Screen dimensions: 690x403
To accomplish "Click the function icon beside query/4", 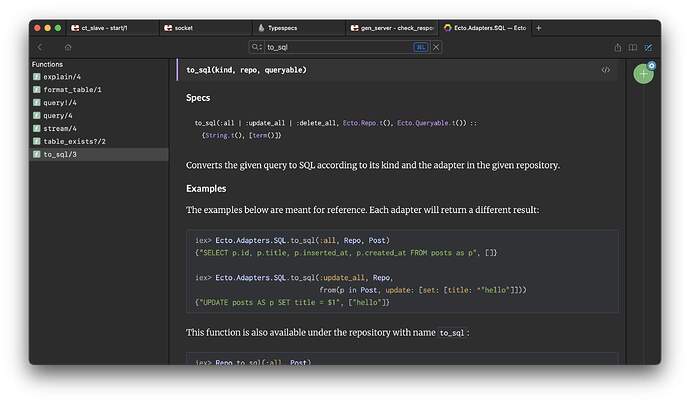I will coord(37,115).
